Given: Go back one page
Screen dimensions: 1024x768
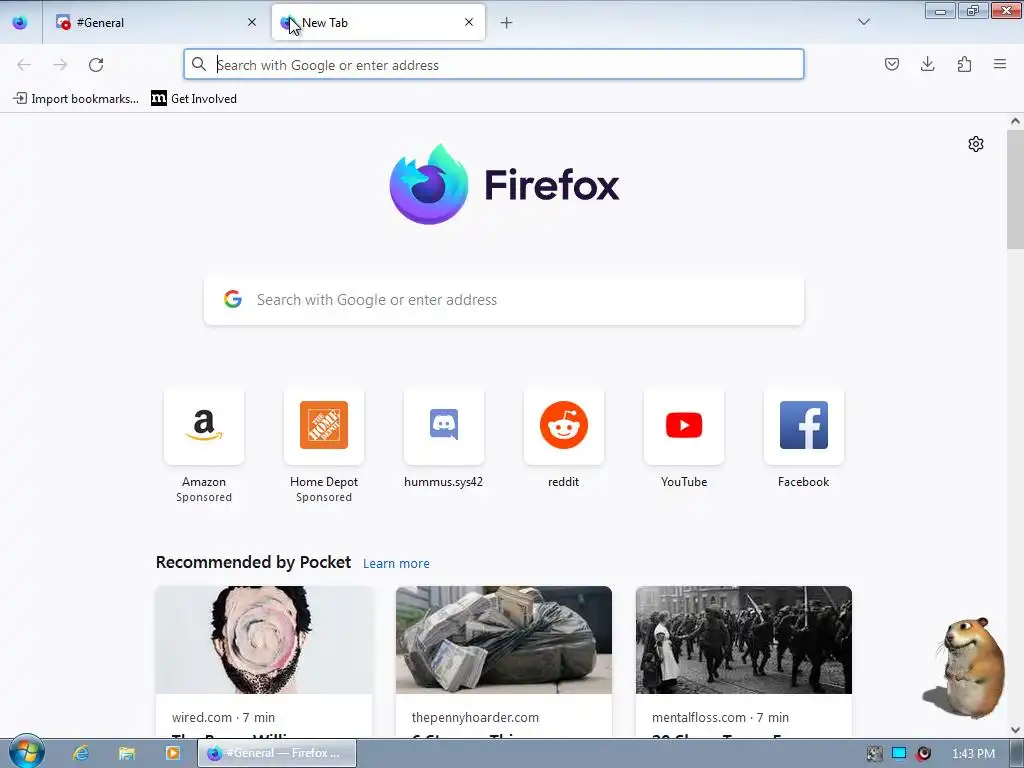Looking at the screenshot, I should (24, 65).
